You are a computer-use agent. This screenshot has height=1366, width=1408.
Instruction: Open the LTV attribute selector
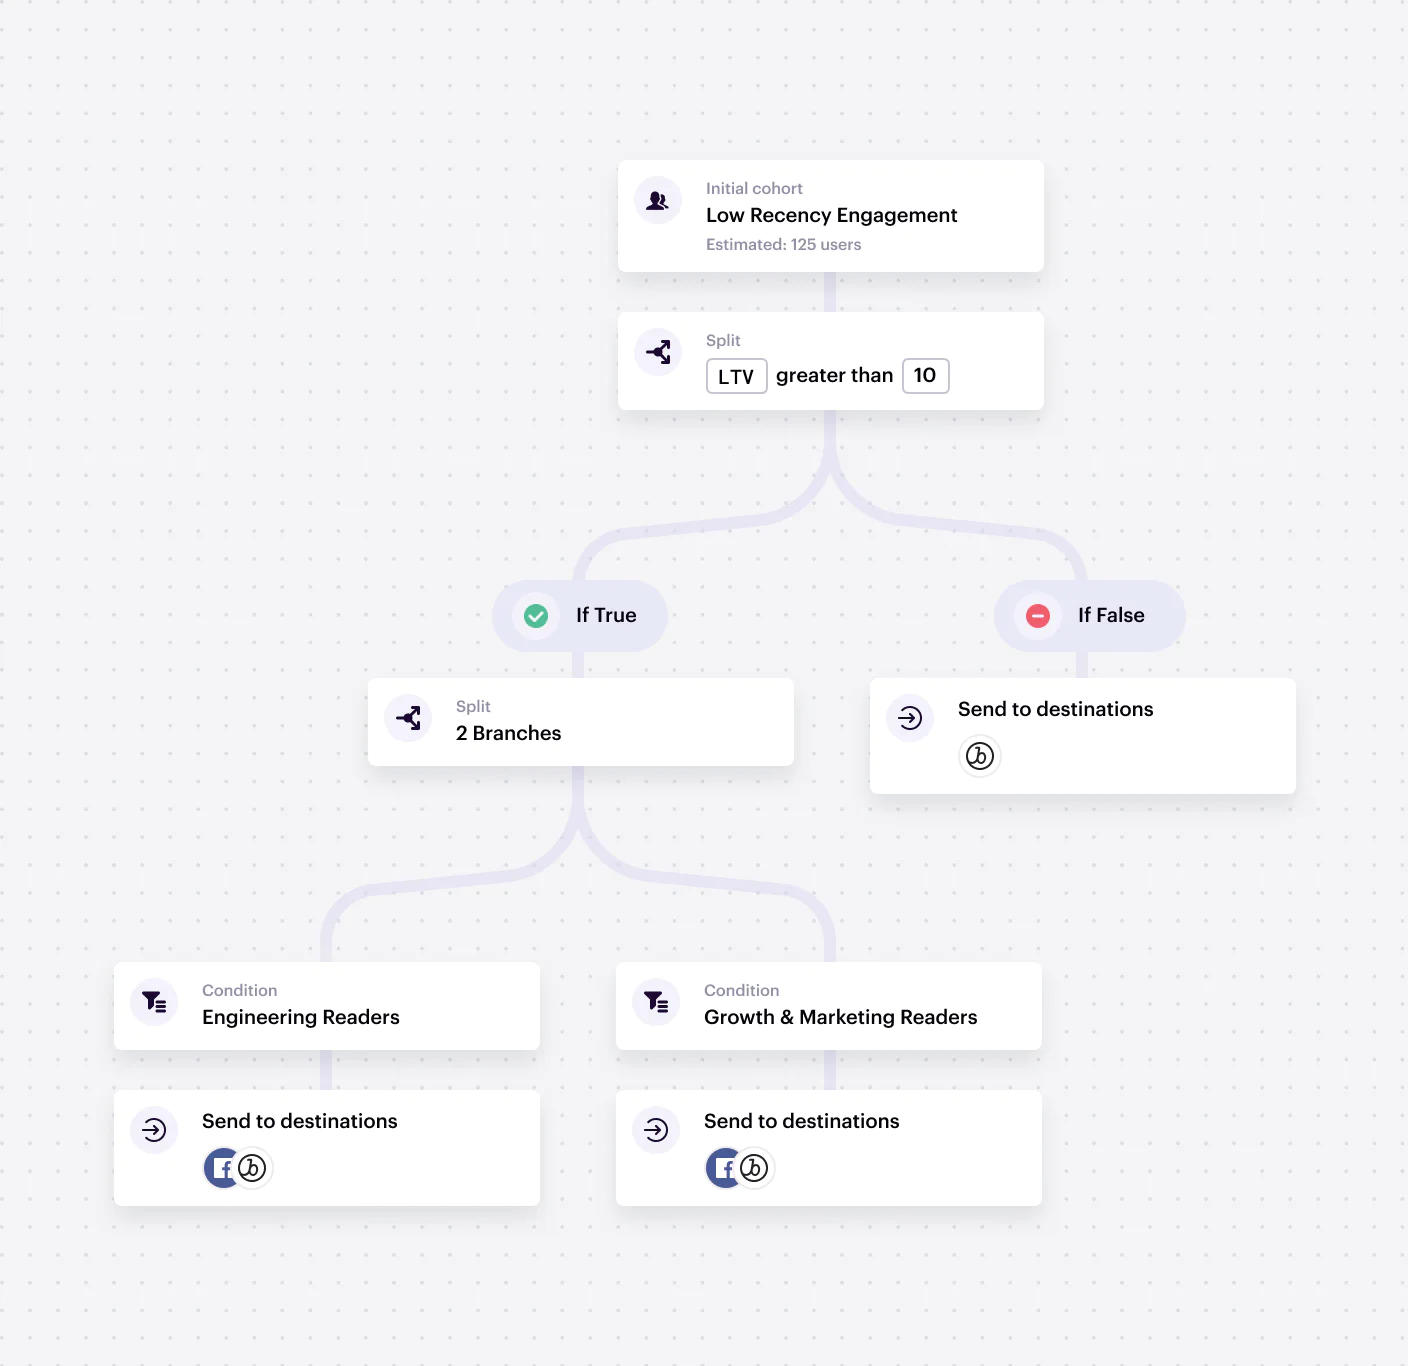pyautogui.click(x=736, y=376)
